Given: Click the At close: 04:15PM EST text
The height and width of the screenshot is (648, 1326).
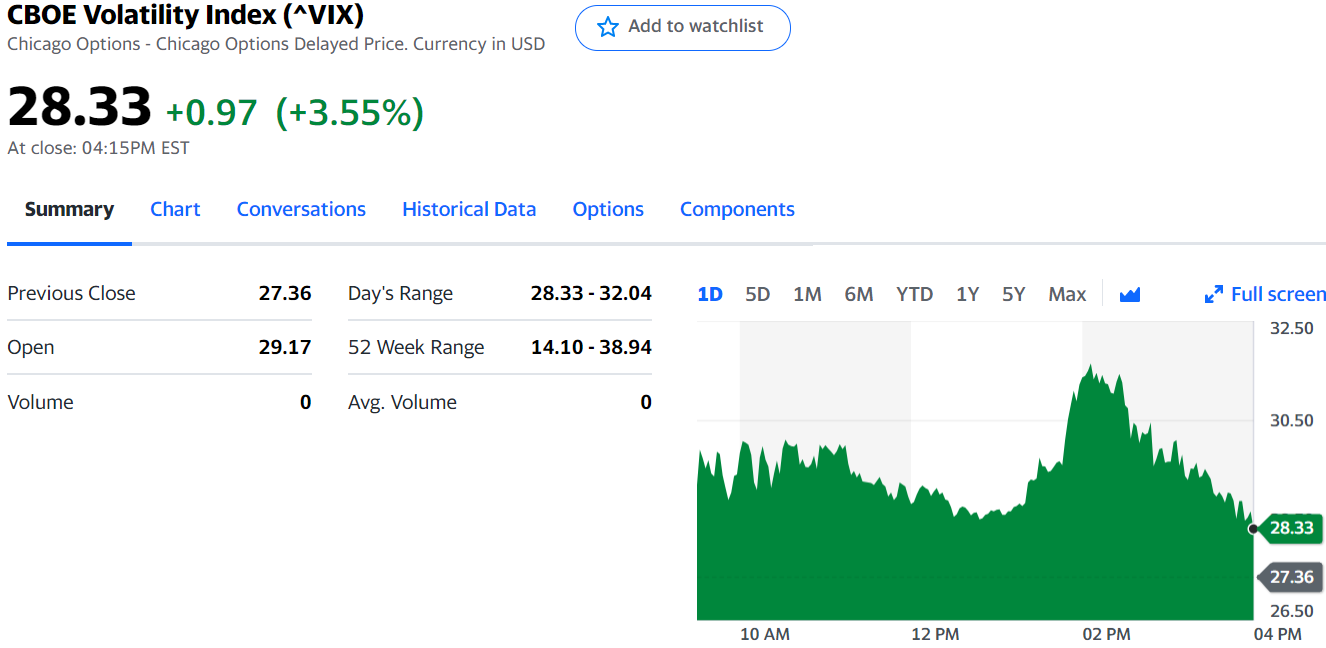Looking at the screenshot, I should (x=98, y=148).
